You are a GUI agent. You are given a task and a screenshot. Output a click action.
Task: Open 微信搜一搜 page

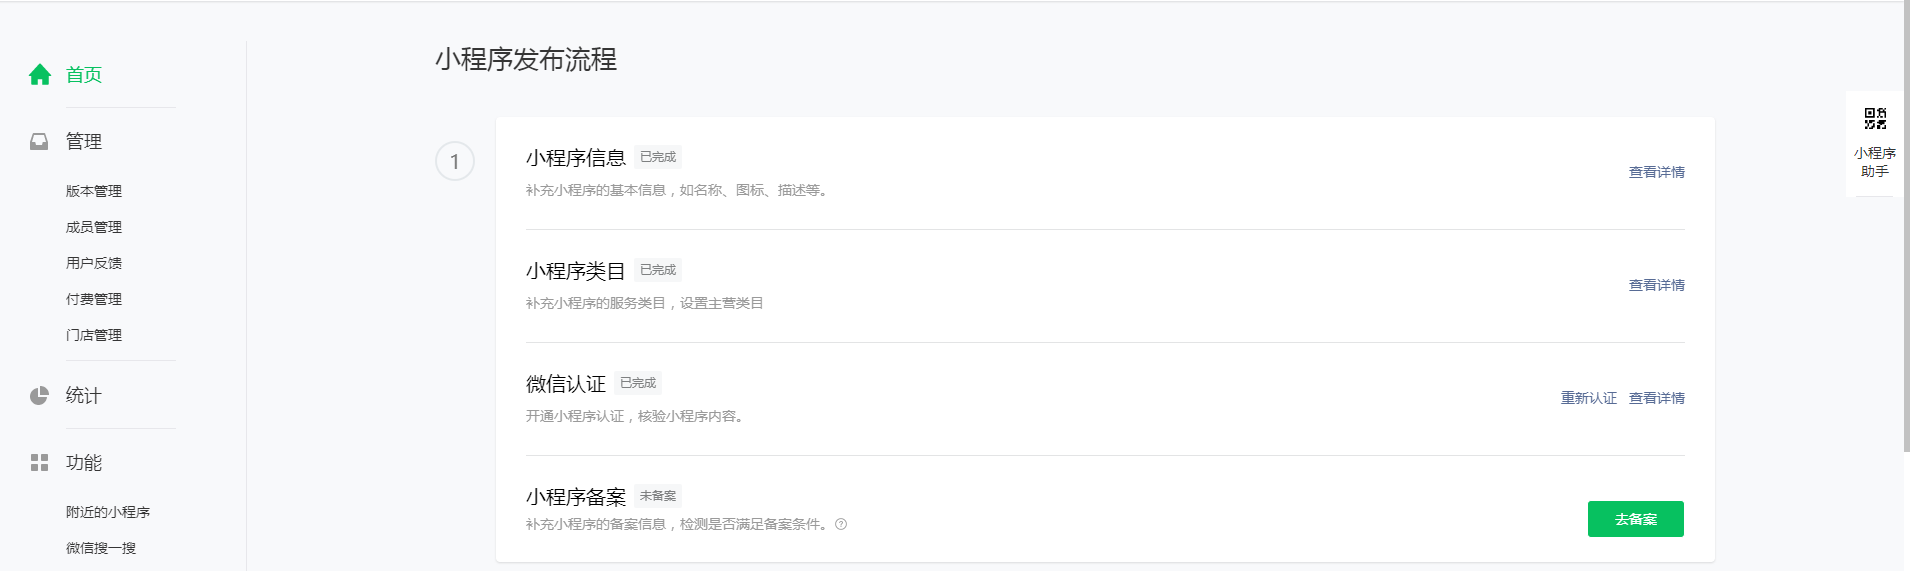pos(101,548)
